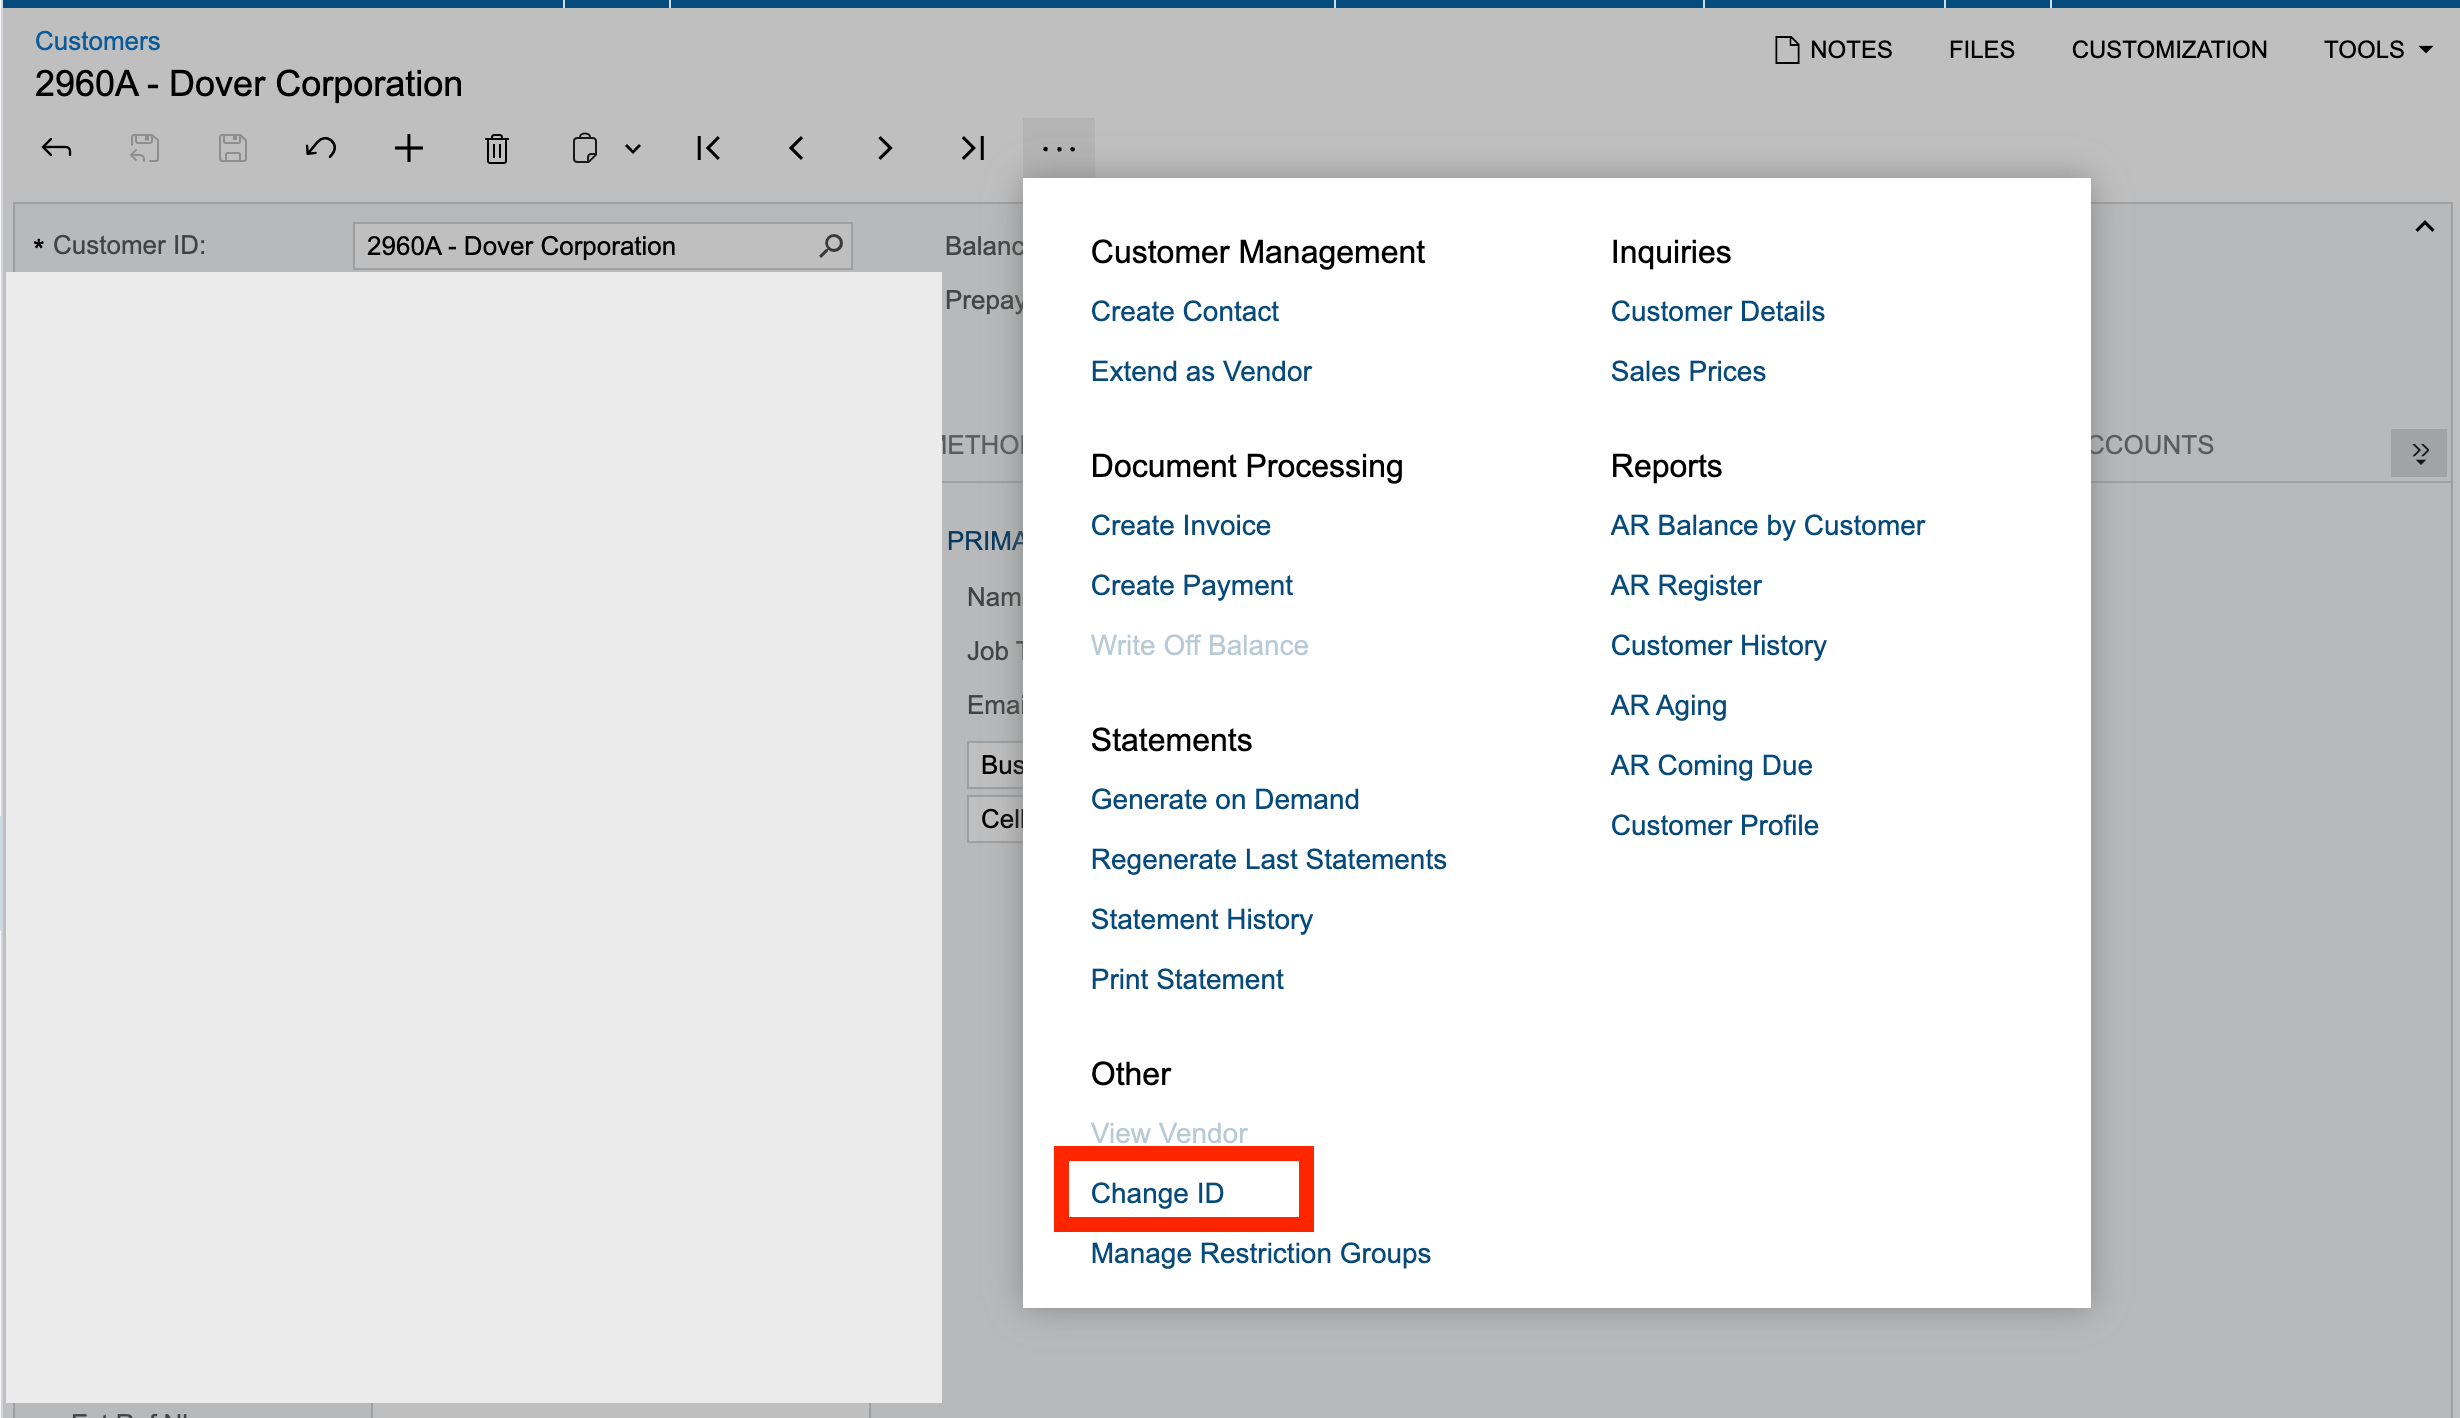
Task: Go to the last record
Action: point(973,149)
